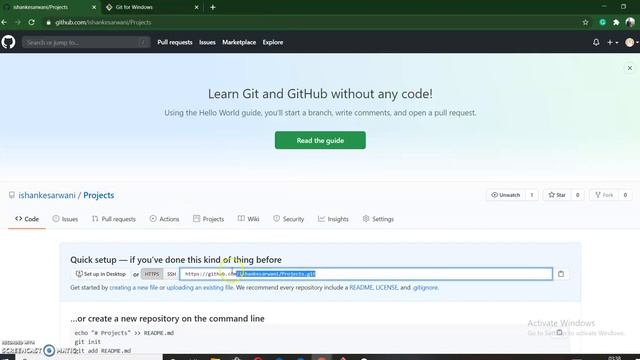Select the Code repository tab
The height and width of the screenshot is (360, 640).
point(27,219)
